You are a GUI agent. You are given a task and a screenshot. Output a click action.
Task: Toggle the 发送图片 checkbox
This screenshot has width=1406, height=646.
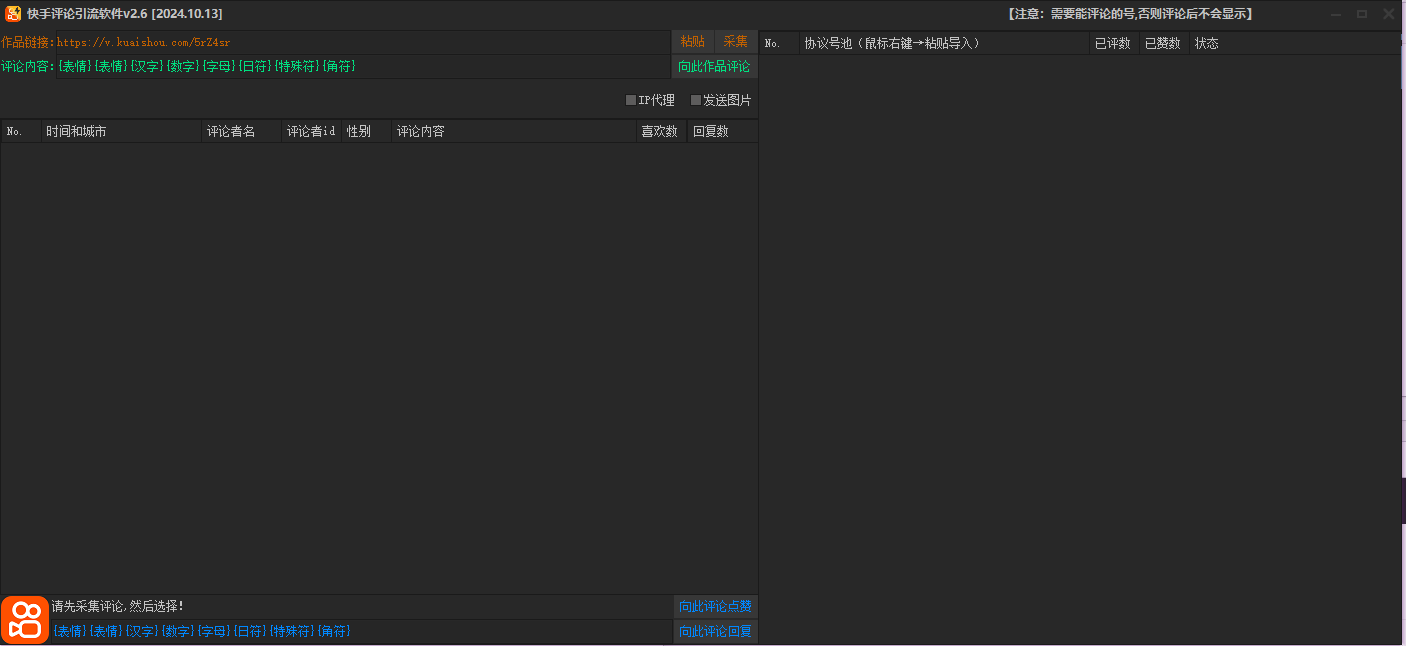pos(696,100)
